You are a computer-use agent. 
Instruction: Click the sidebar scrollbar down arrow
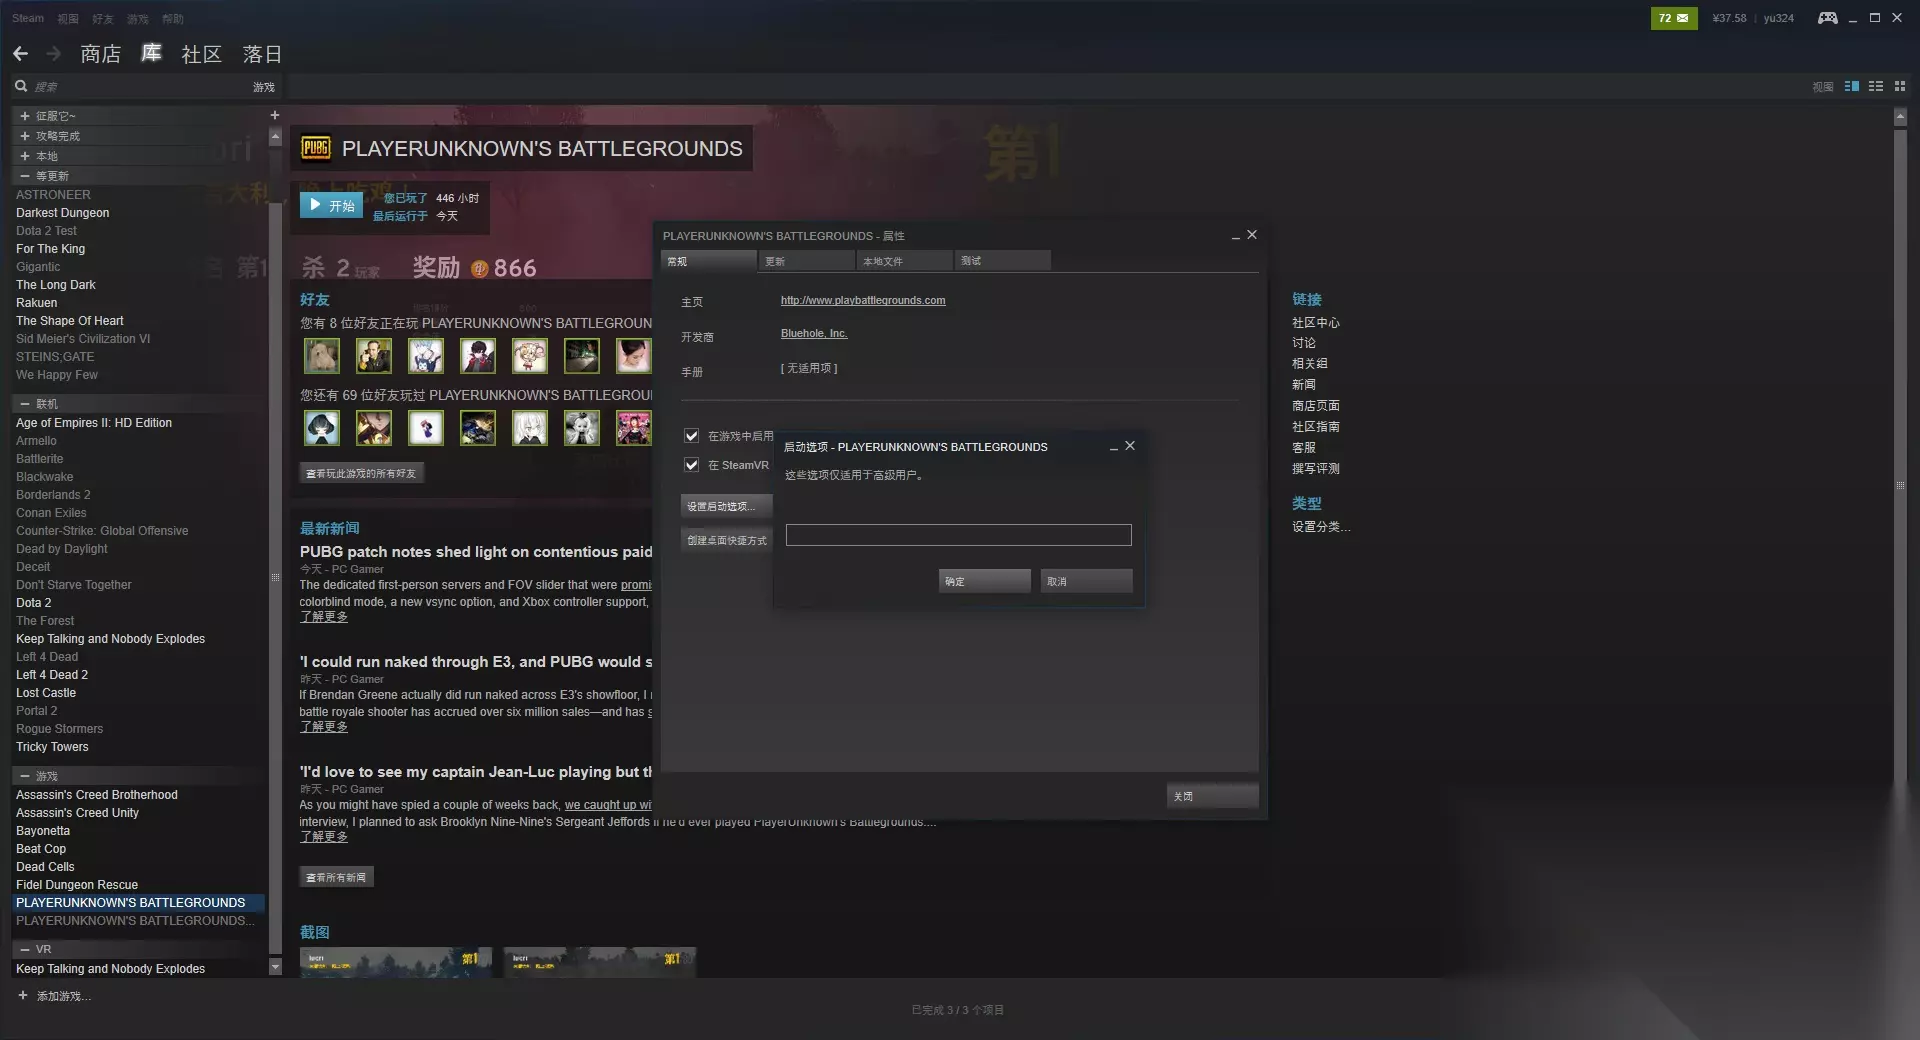(275, 967)
